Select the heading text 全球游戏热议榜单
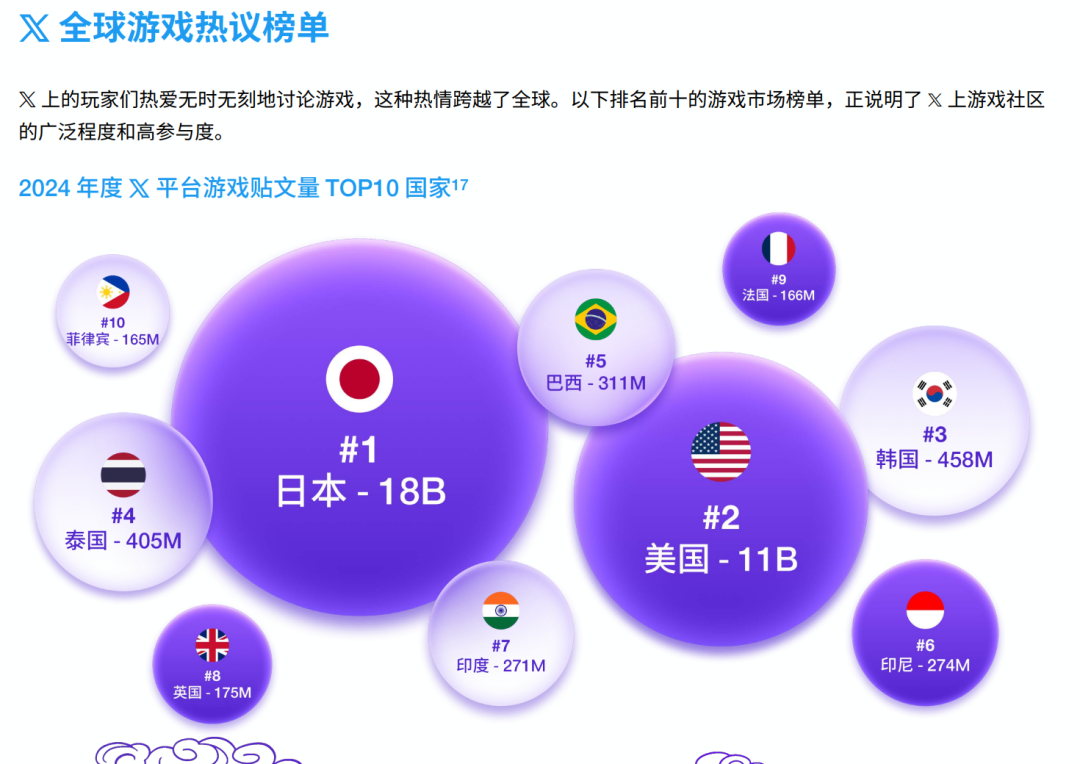The width and height of the screenshot is (1080, 764). pos(194,28)
